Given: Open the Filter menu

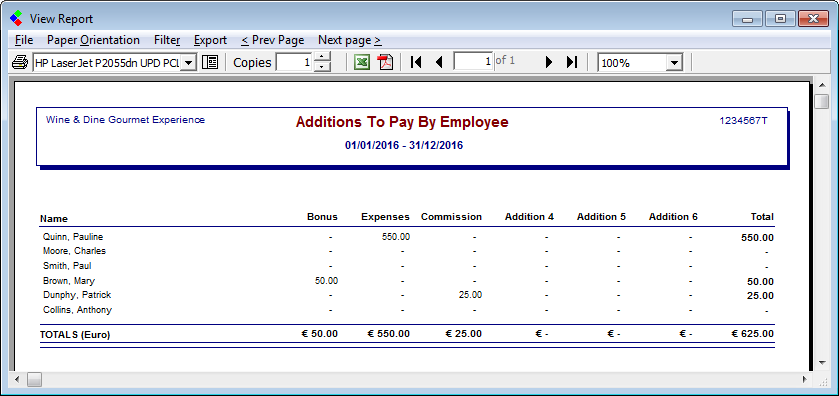Looking at the screenshot, I should click(x=167, y=40).
